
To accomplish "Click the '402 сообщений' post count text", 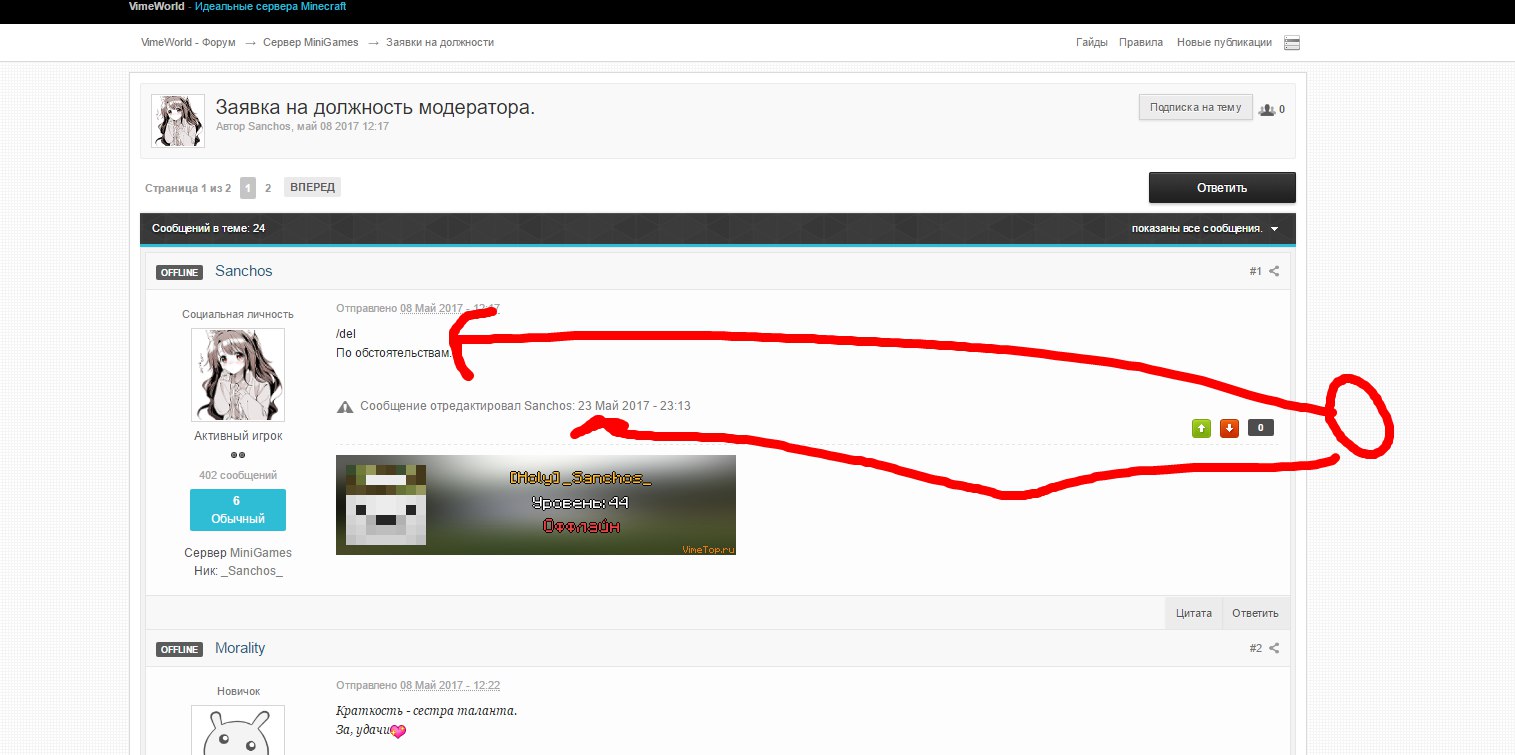I will point(238,475).
